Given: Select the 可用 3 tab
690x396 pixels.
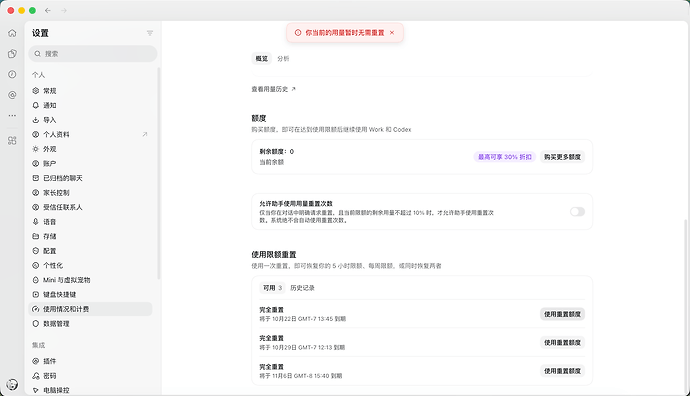Looking at the screenshot, I should coord(272,288).
